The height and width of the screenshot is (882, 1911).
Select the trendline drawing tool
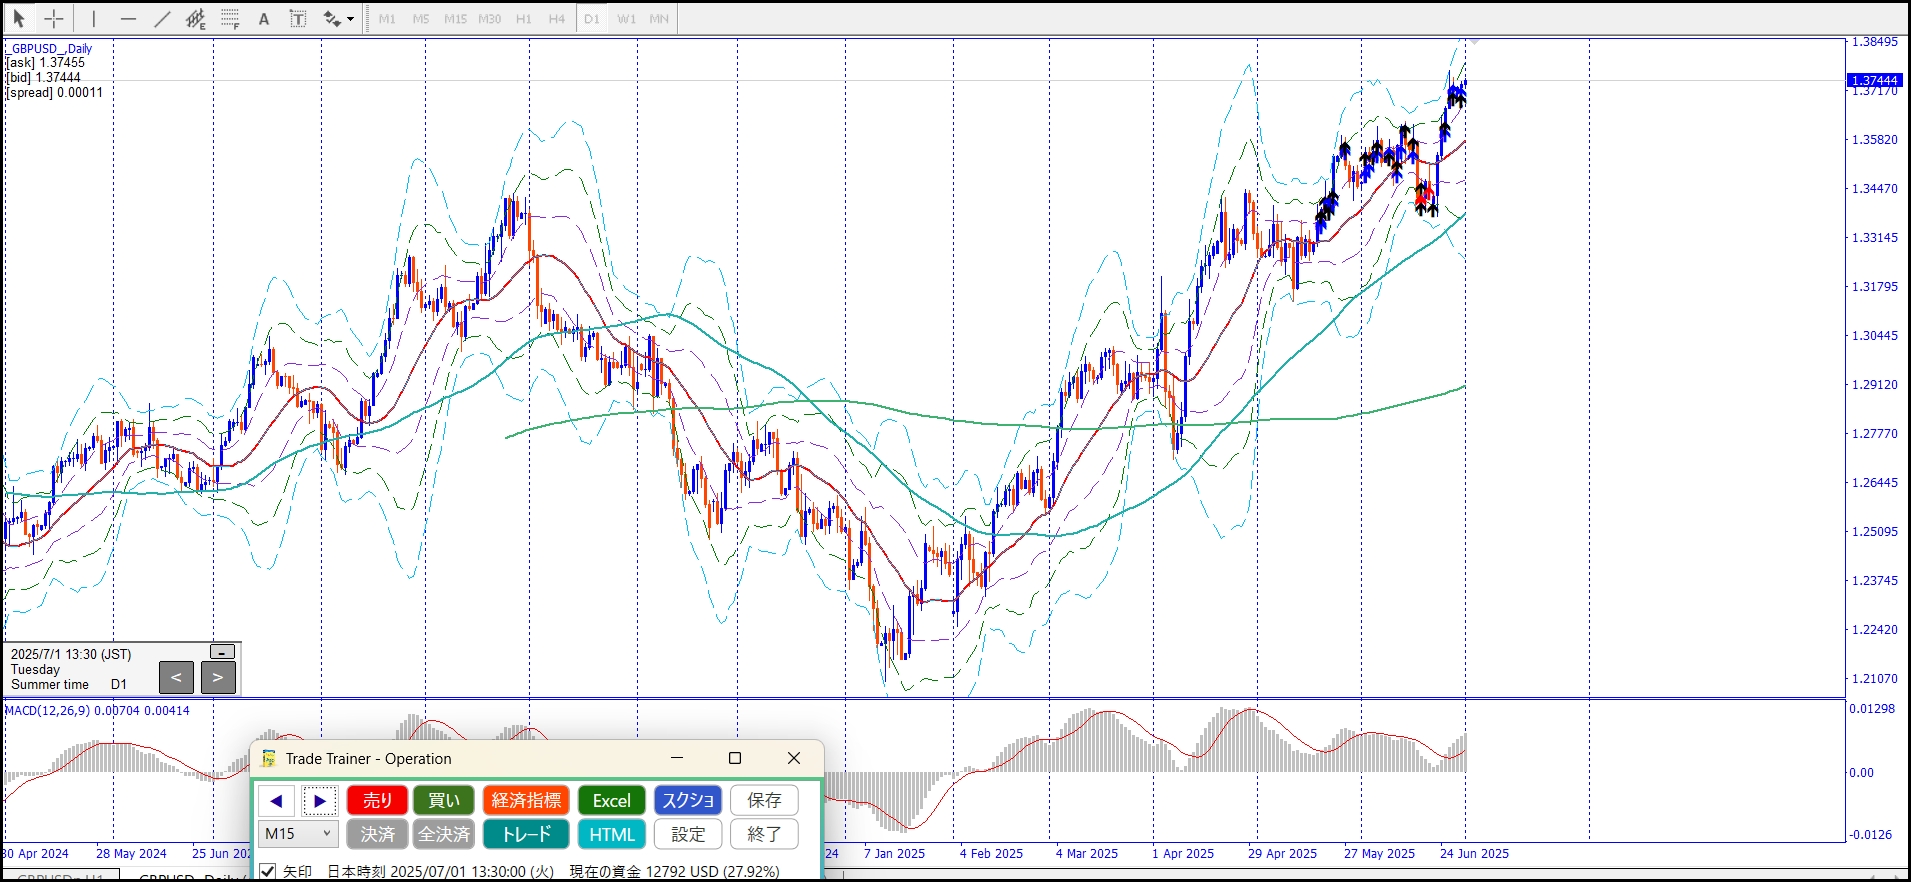pyautogui.click(x=162, y=19)
